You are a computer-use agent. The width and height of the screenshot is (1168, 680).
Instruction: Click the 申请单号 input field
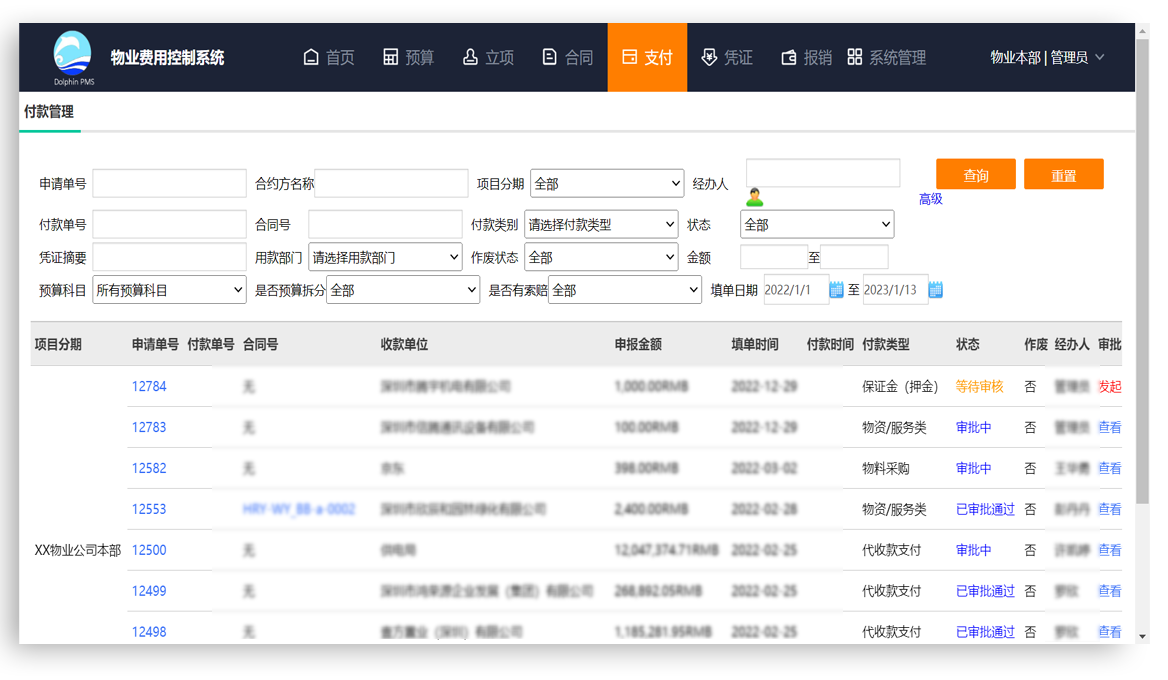pos(169,184)
